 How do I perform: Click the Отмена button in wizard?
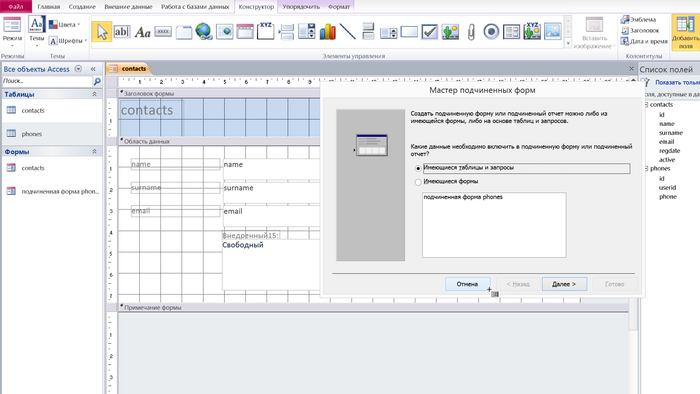(x=467, y=284)
